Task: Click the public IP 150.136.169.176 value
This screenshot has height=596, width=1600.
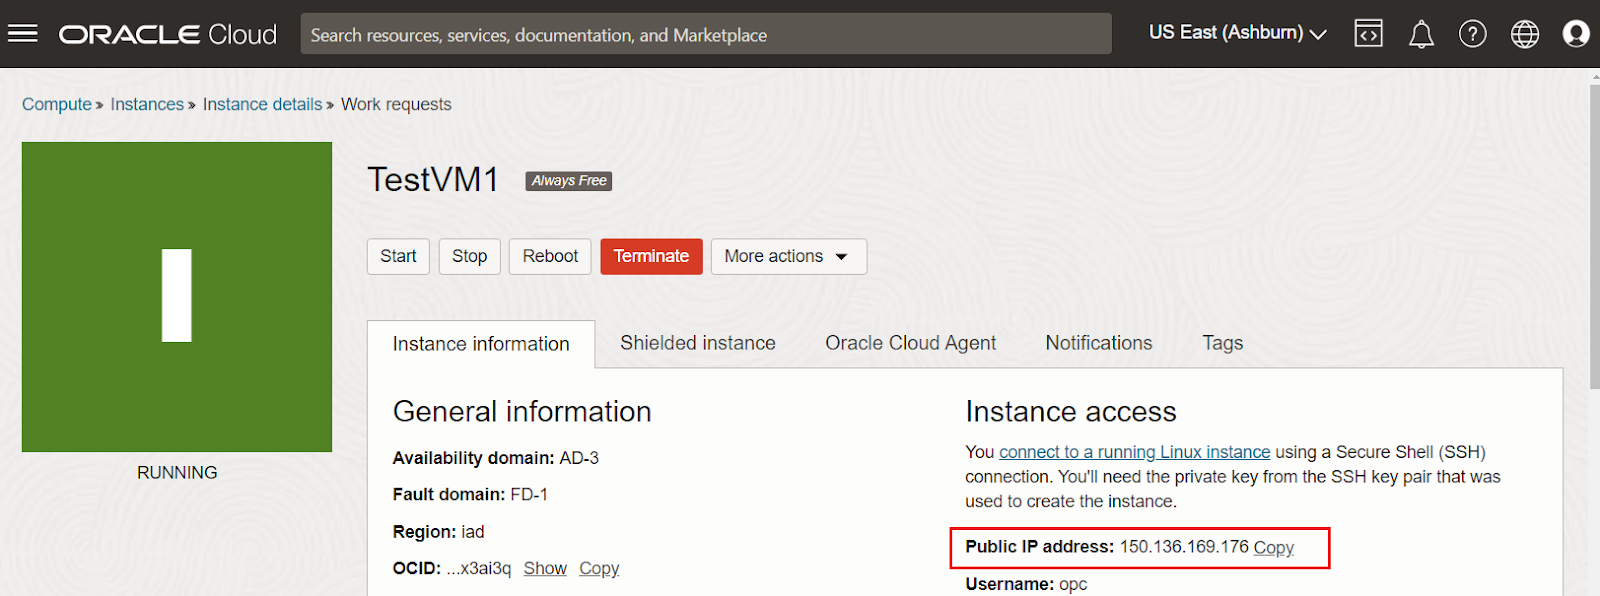Action: click(x=1184, y=547)
